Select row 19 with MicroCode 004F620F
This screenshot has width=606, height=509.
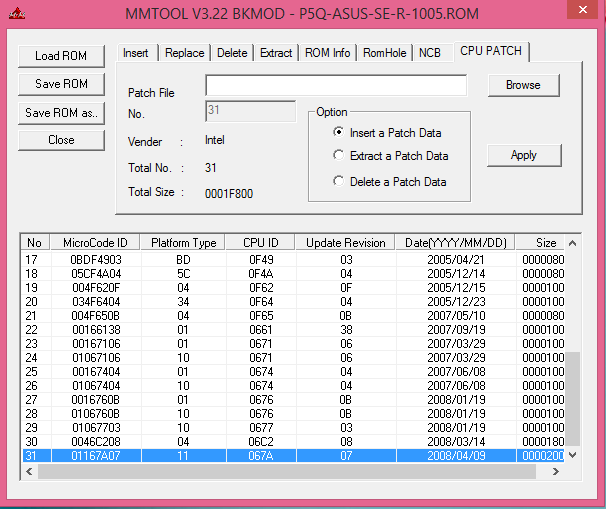tap(293, 288)
